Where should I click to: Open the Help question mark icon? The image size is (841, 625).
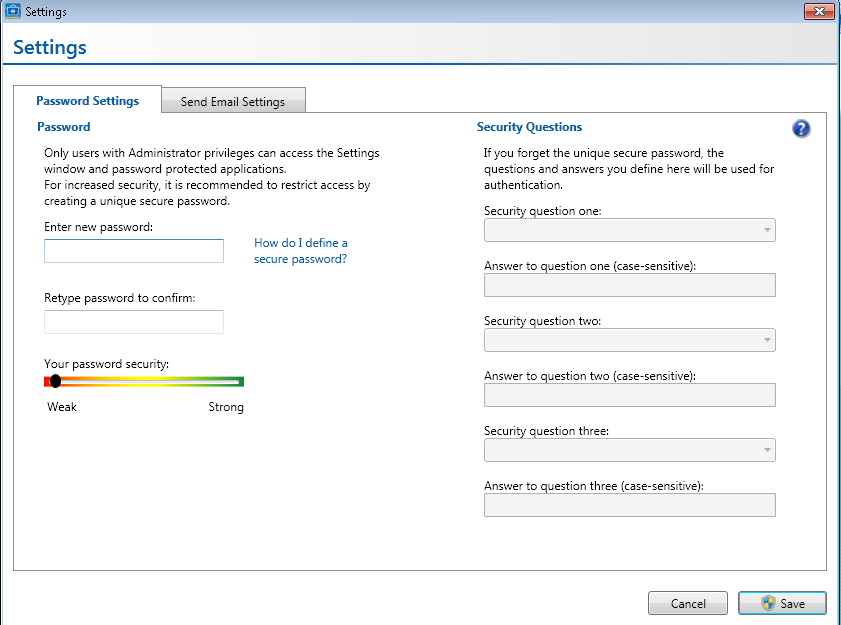pyautogui.click(x=801, y=128)
